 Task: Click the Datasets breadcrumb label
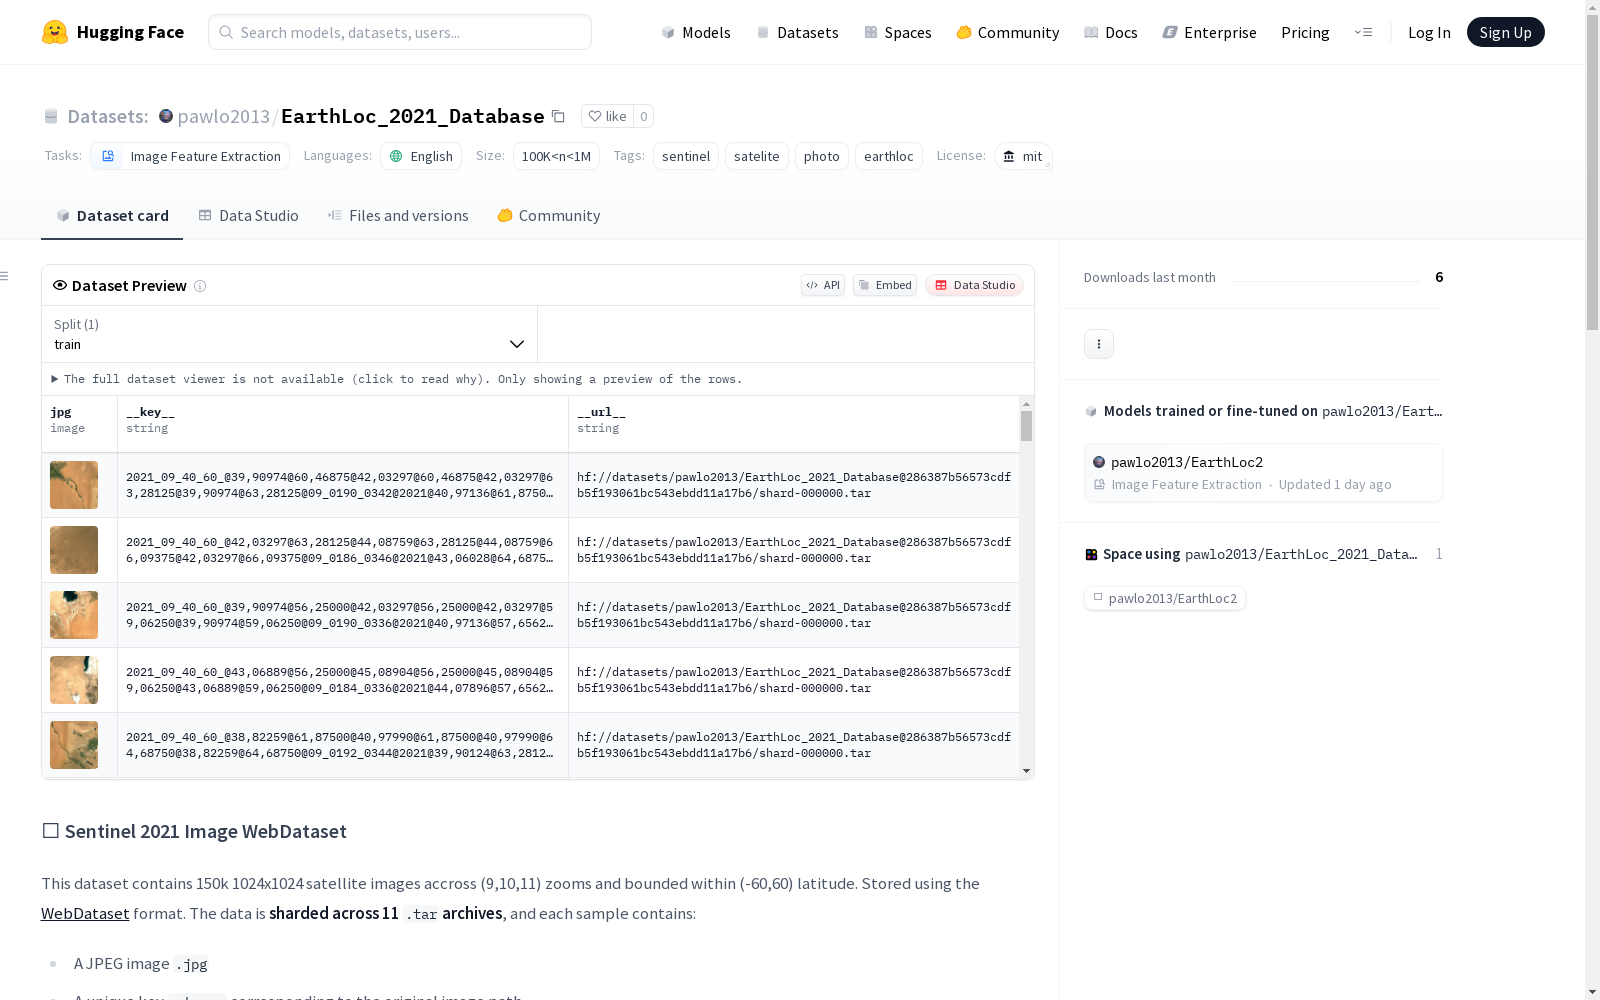click(x=108, y=116)
